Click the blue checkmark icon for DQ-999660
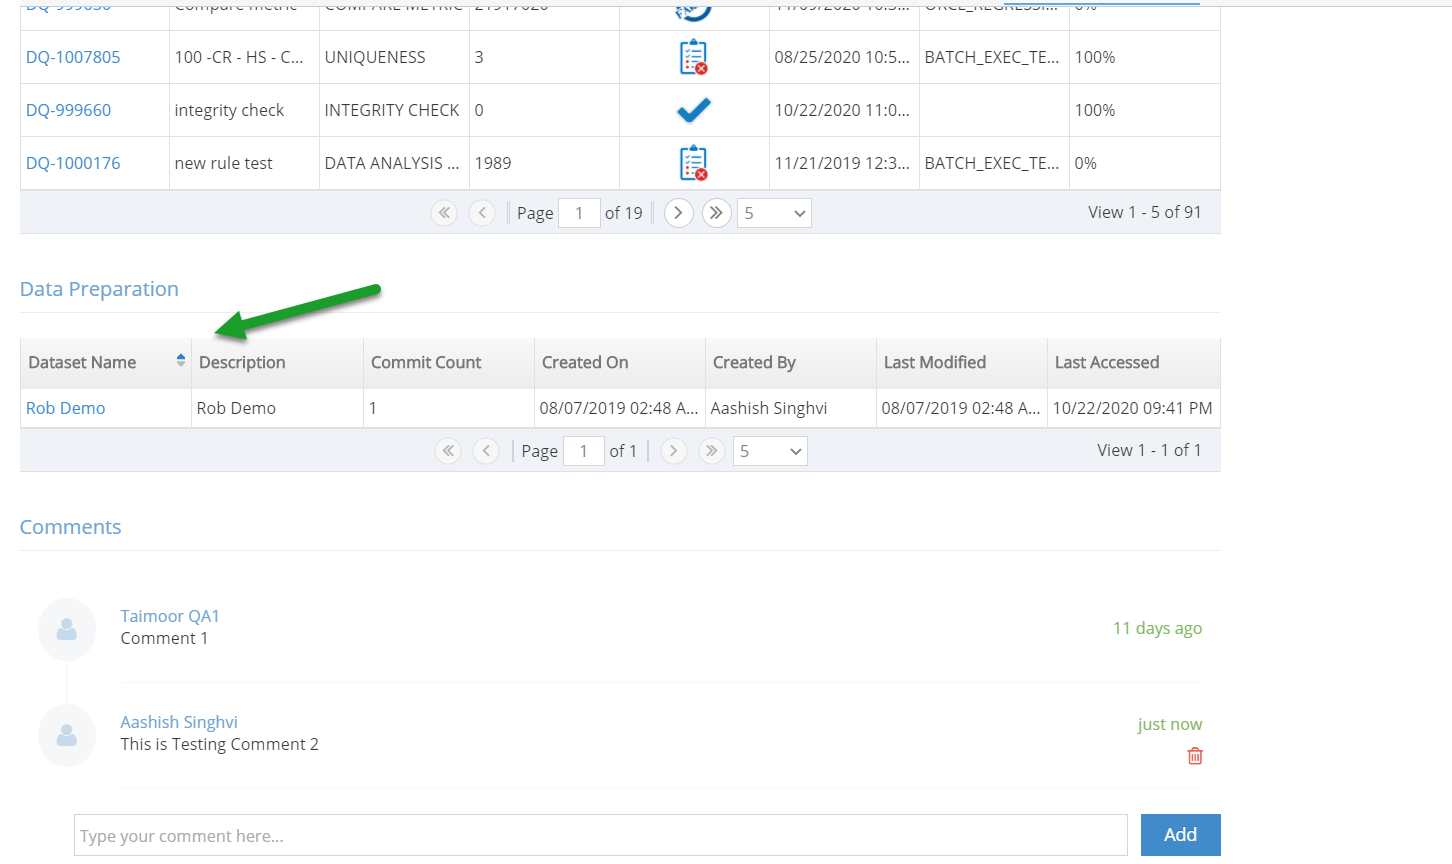This screenshot has width=1452, height=864. click(x=694, y=110)
